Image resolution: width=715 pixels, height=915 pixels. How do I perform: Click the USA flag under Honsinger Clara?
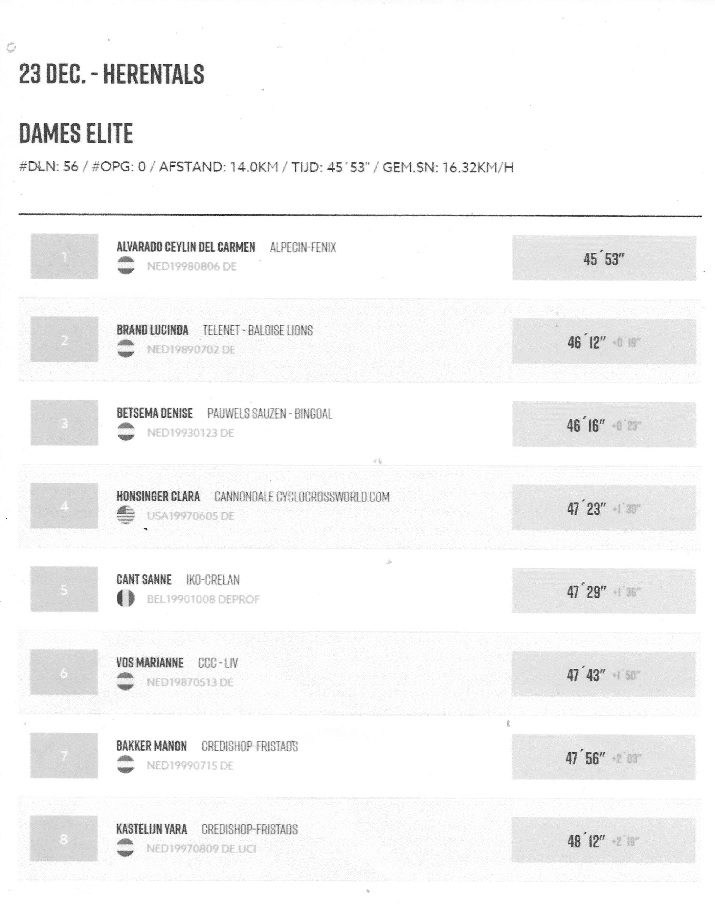[127, 515]
